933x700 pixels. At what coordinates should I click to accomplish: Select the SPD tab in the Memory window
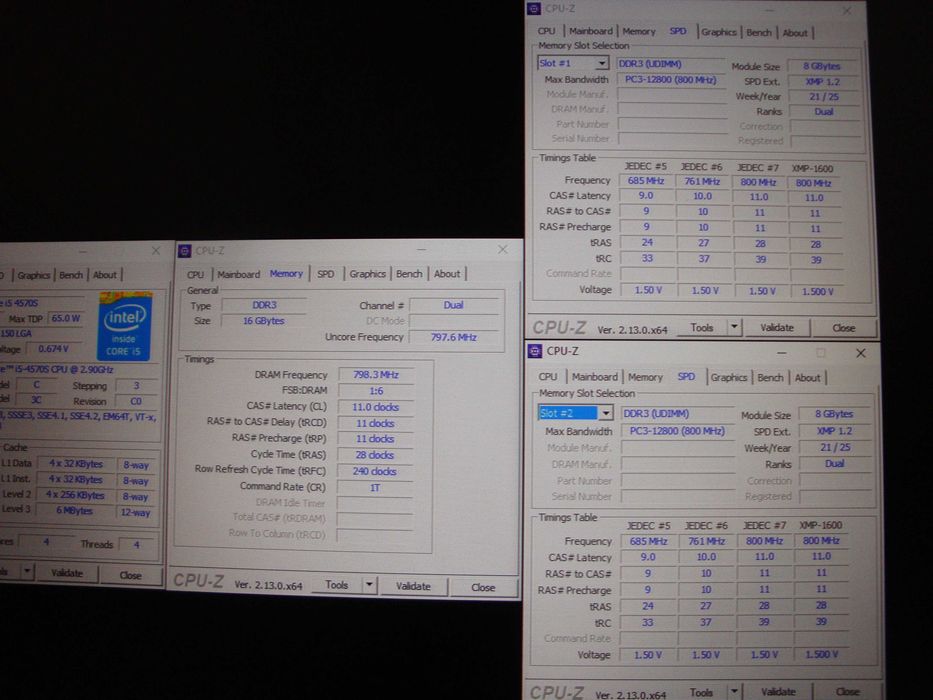(325, 274)
